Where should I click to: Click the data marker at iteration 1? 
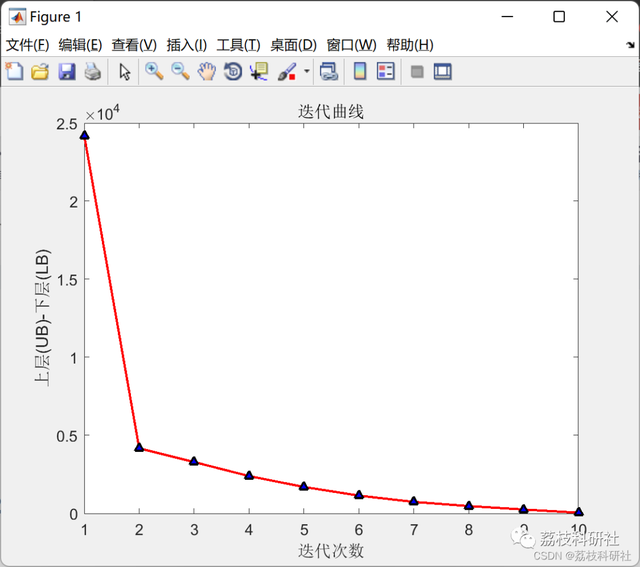(84, 135)
